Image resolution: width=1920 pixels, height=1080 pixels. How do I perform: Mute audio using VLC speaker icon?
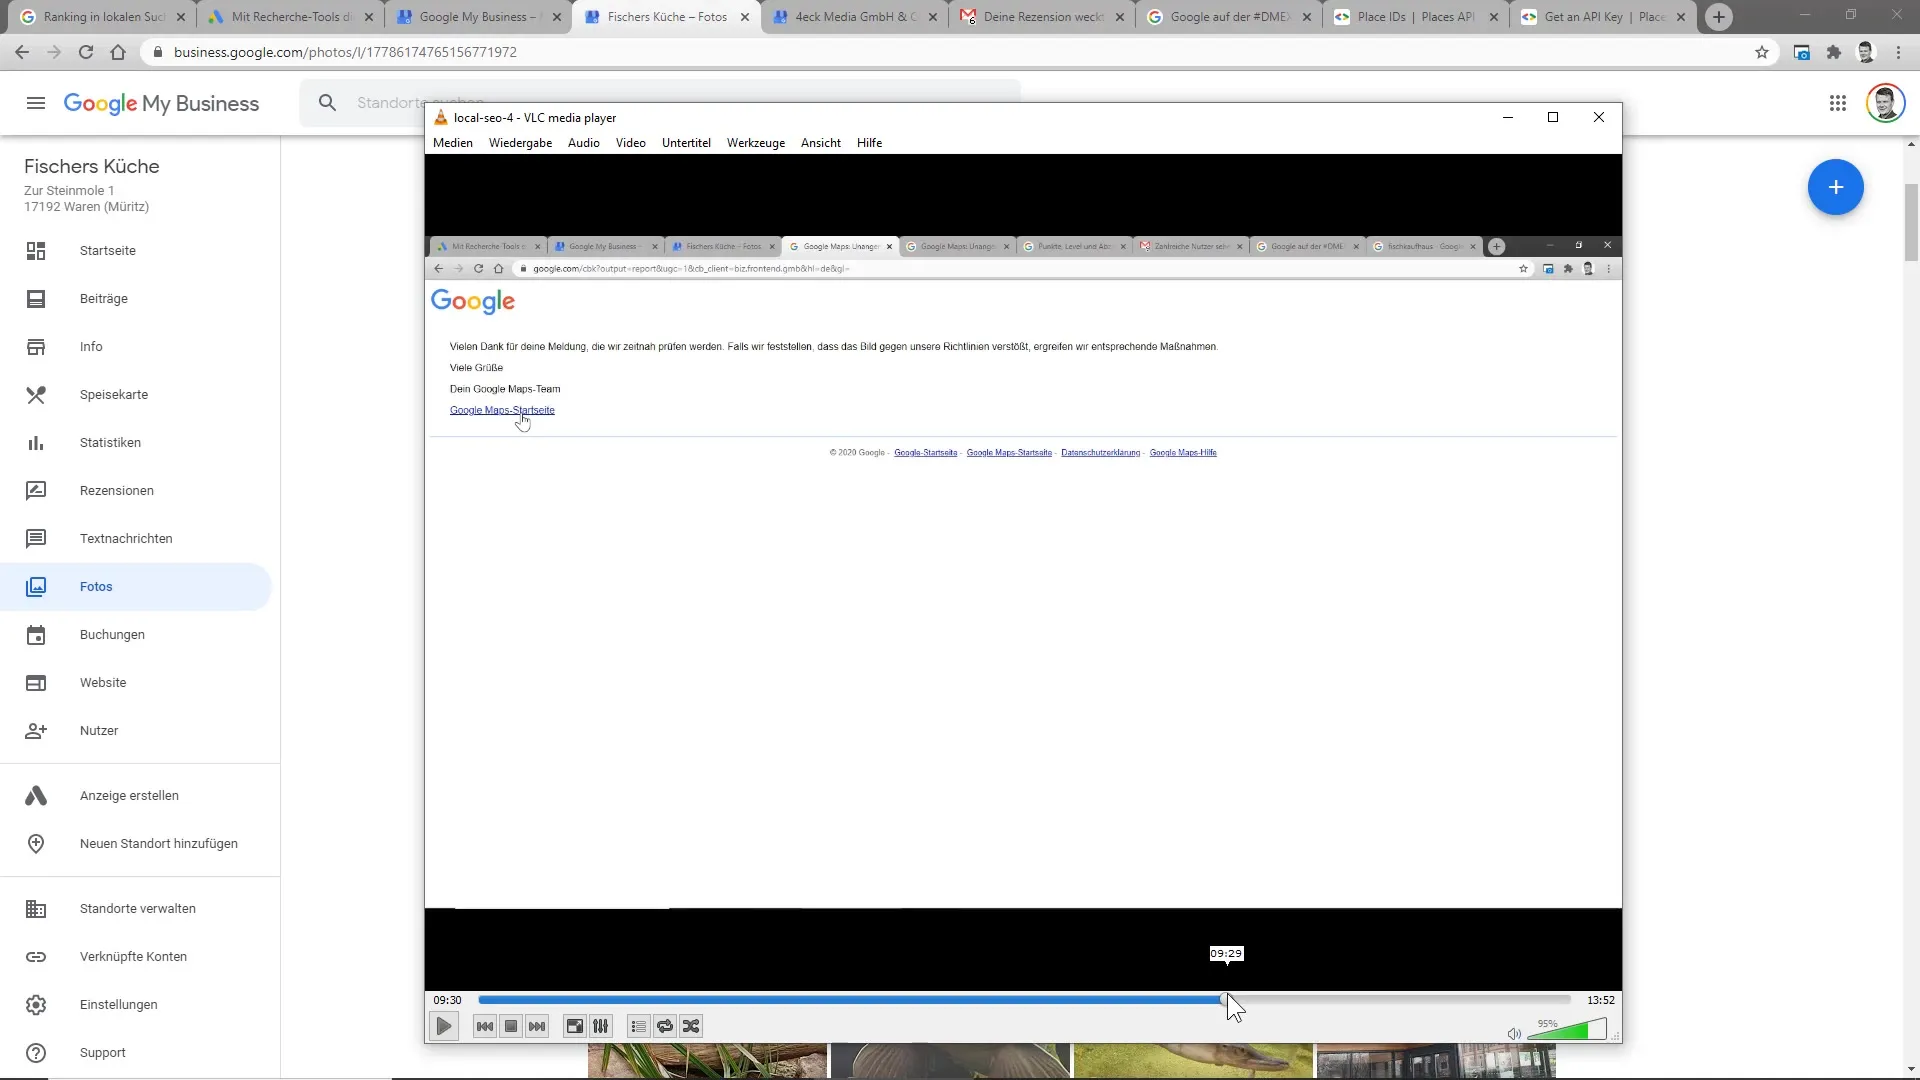click(x=1514, y=1034)
